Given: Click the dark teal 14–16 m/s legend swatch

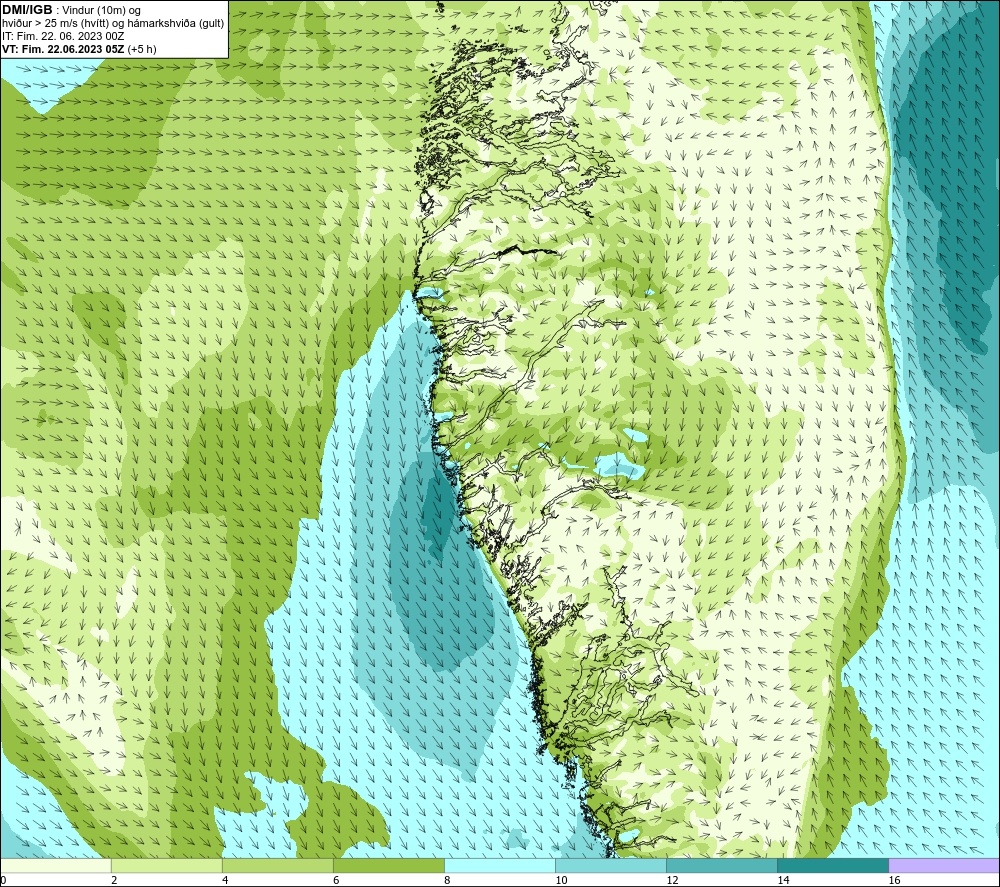Looking at the screenshot, I should tap(833, 865).
